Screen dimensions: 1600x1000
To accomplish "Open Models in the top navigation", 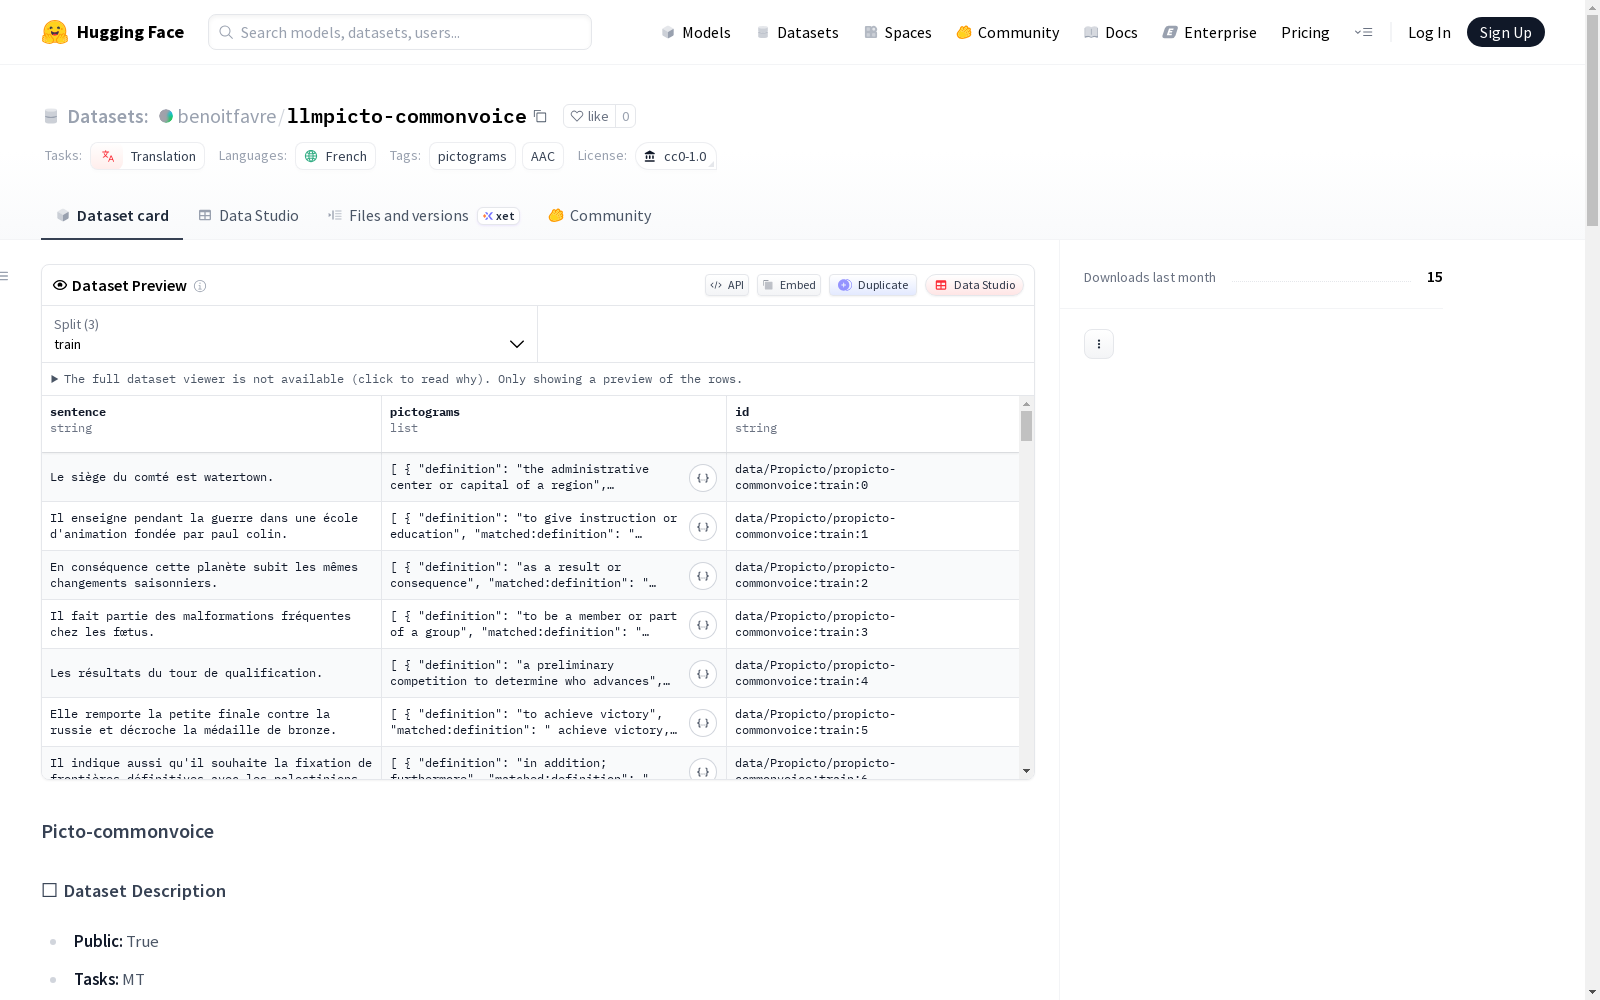I will (x=696, y=32).
